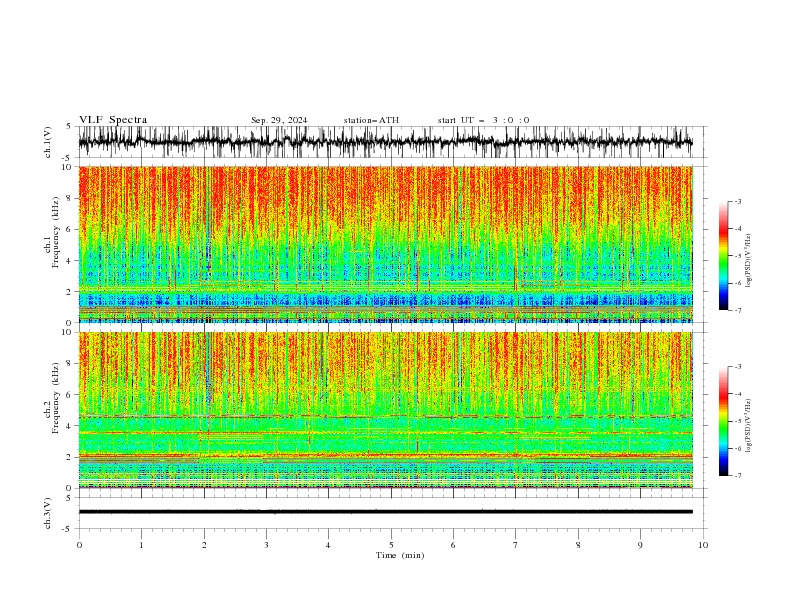Click the ch.1 spectrogram panel
This screenshot has width=792, height=612.
click(386, 244)
